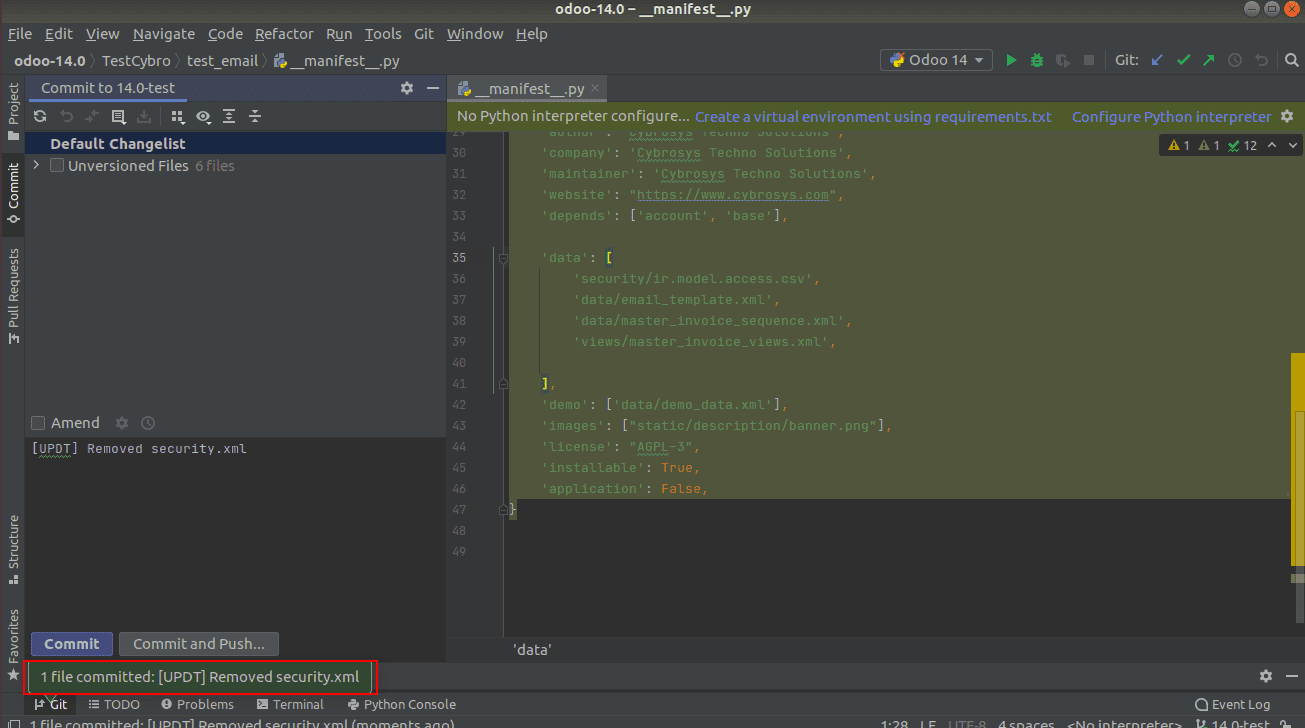1305x728 pixels.
Task: Click the Rollback icon in Commit toolbar
Action: click(66, 116)
